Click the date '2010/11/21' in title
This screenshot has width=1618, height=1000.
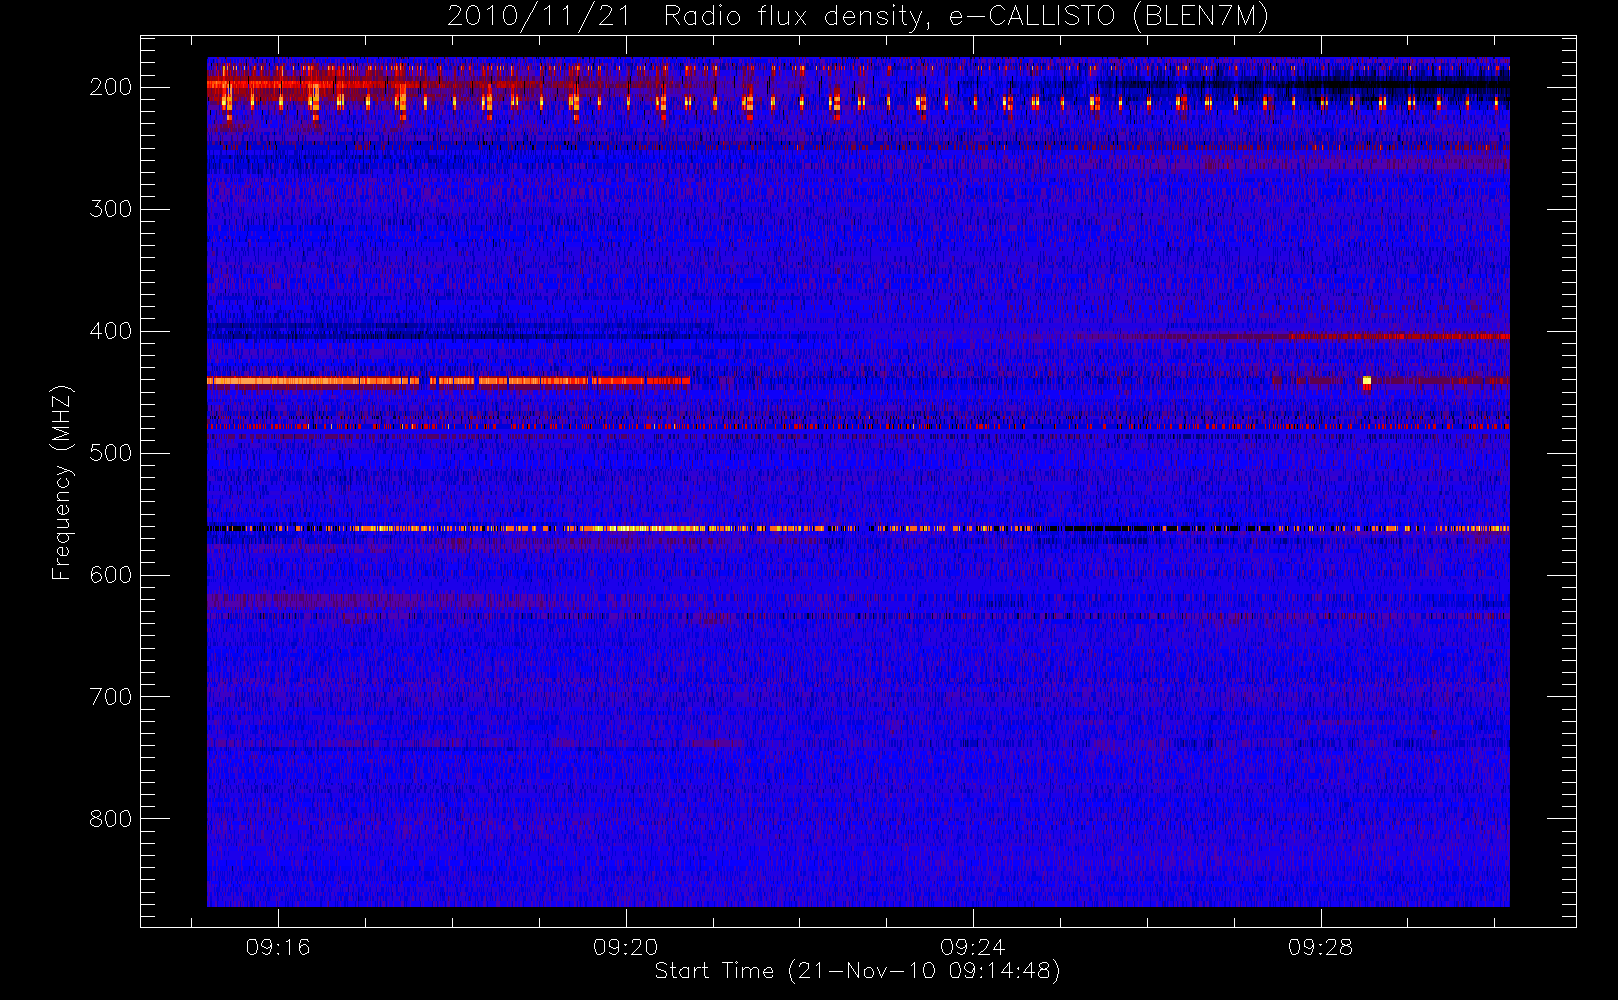(539, 17)
